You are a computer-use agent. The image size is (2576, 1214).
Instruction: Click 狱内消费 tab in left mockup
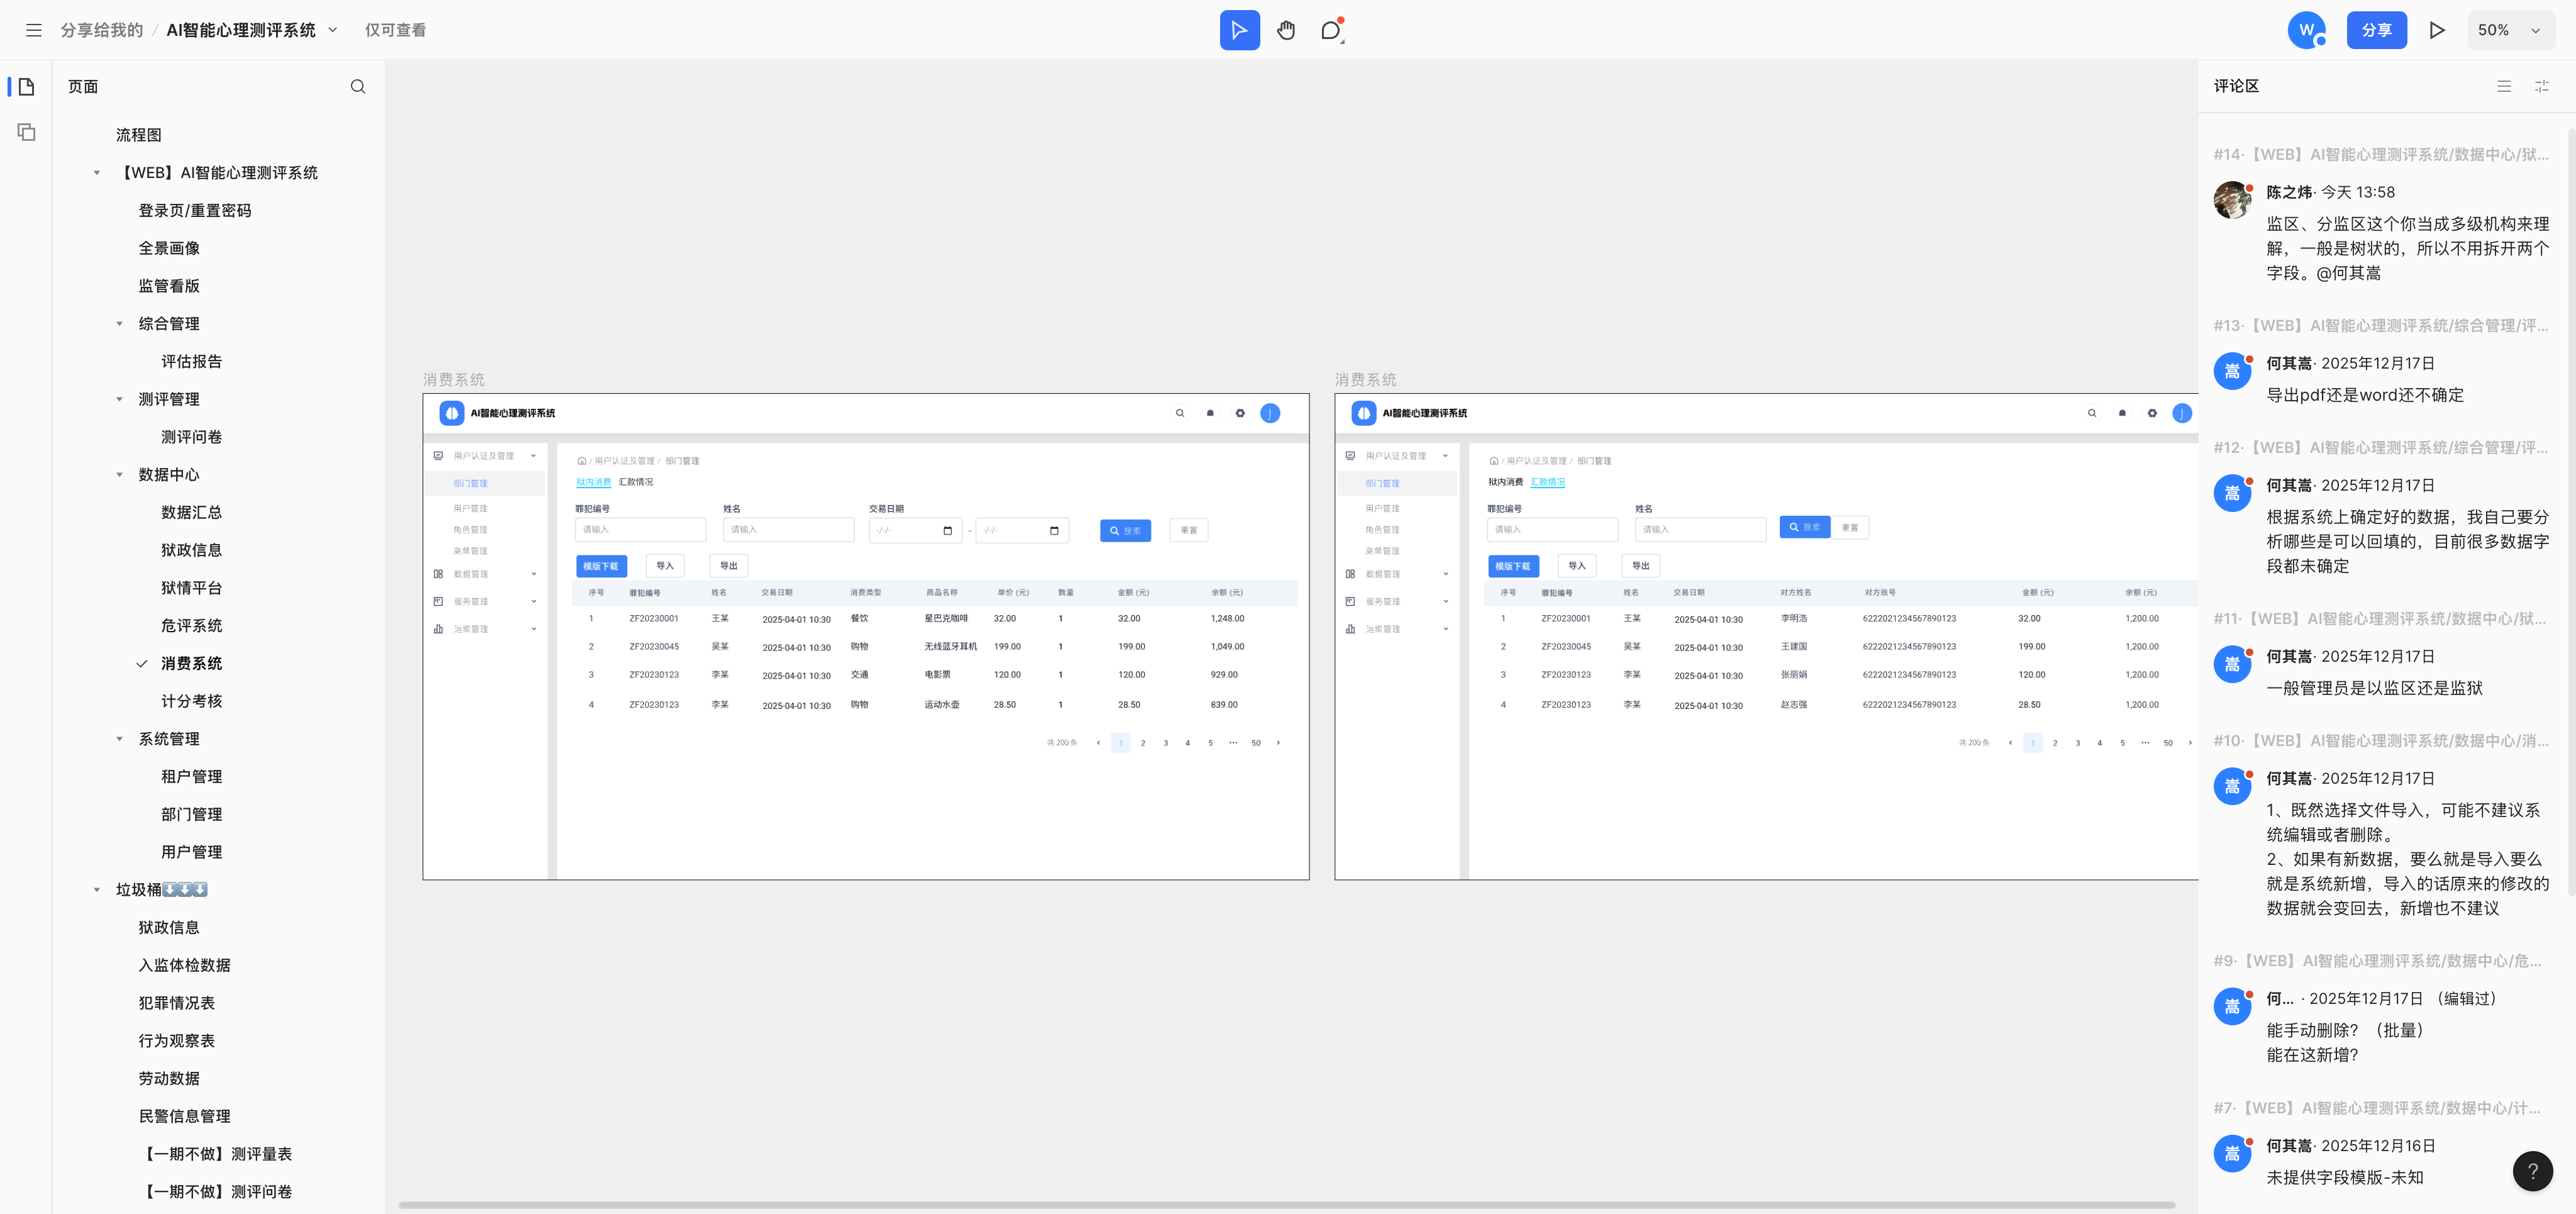tap(593, 482)
